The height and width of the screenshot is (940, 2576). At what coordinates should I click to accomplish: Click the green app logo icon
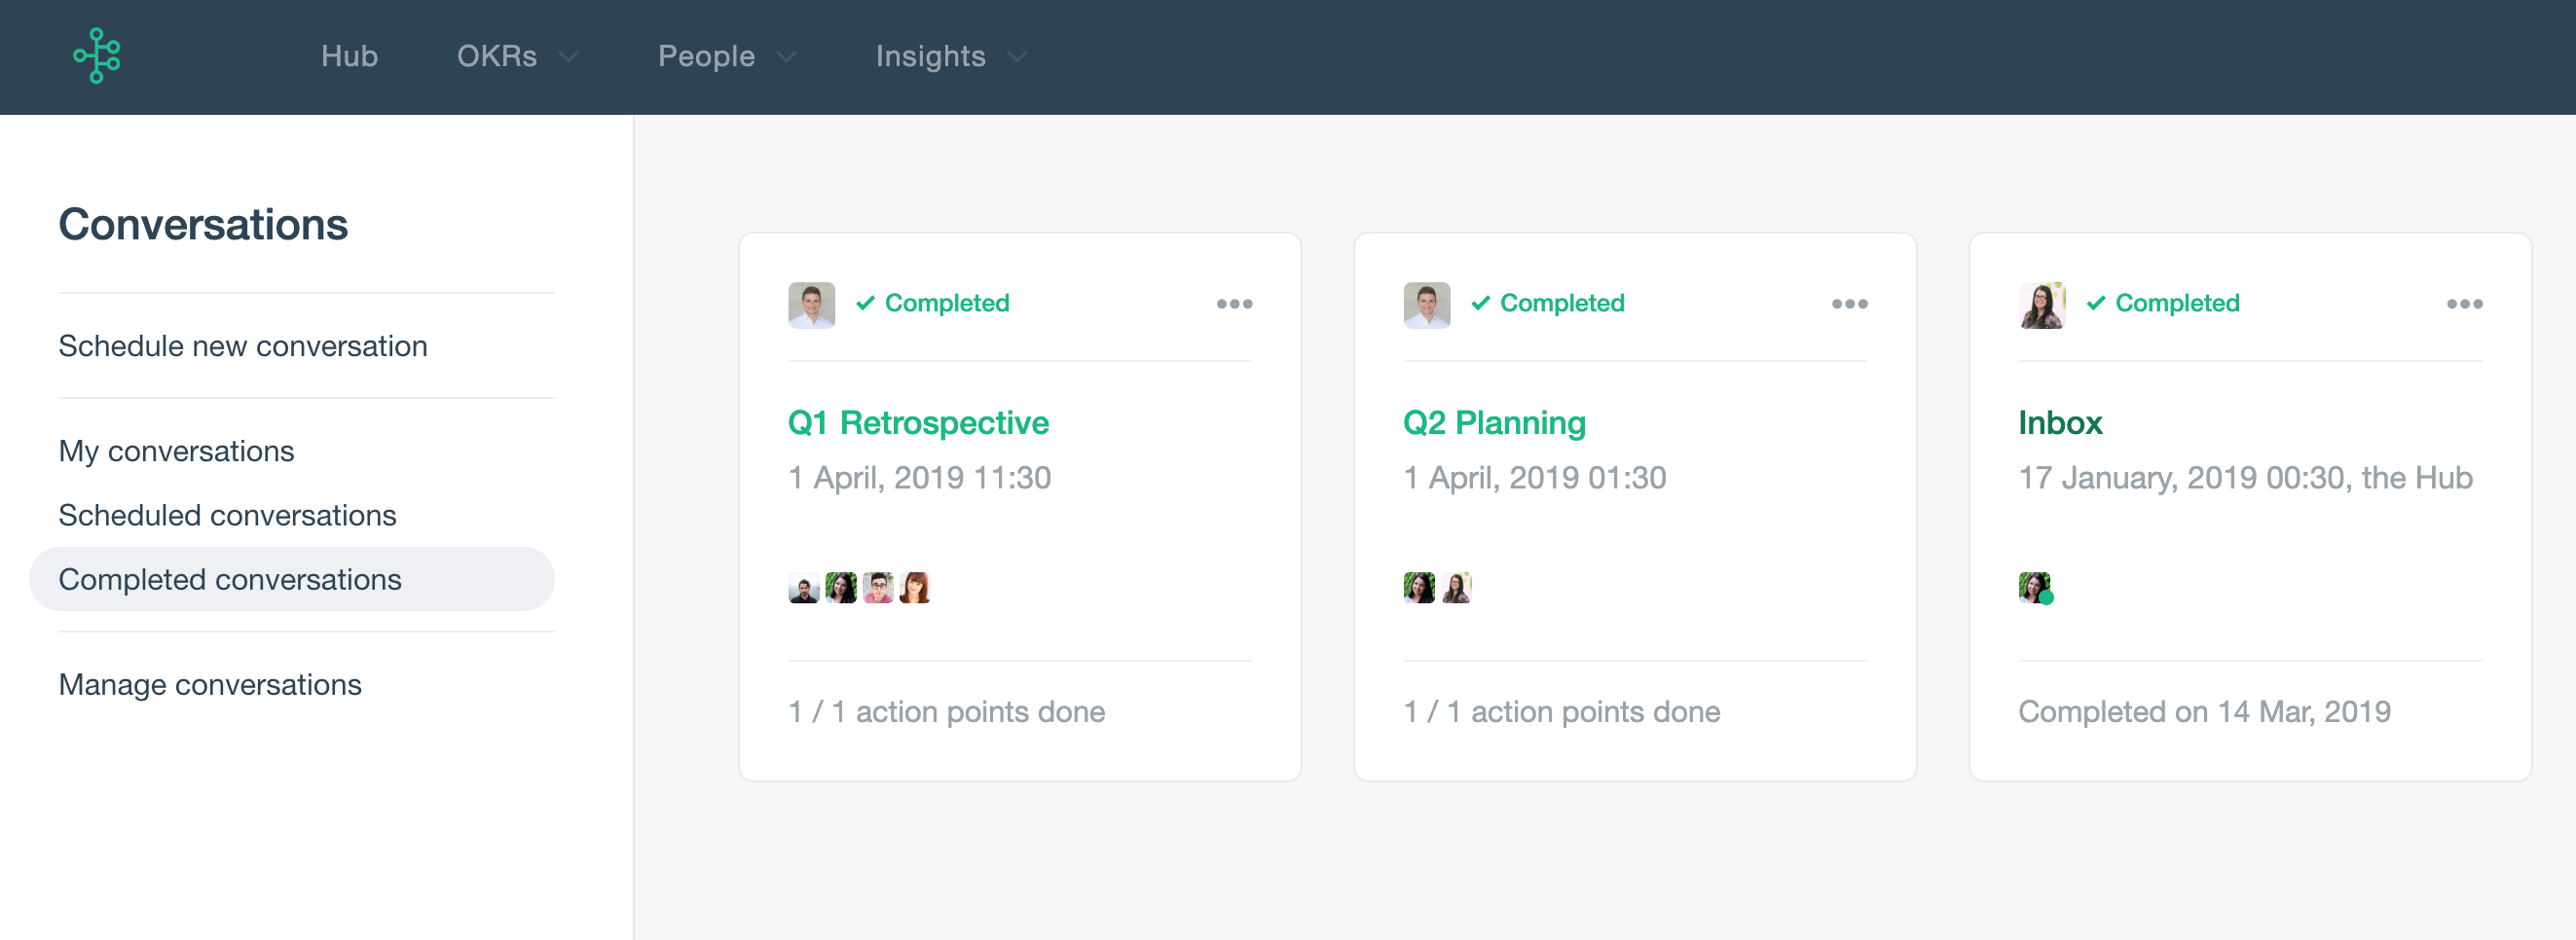pos(97,56)
